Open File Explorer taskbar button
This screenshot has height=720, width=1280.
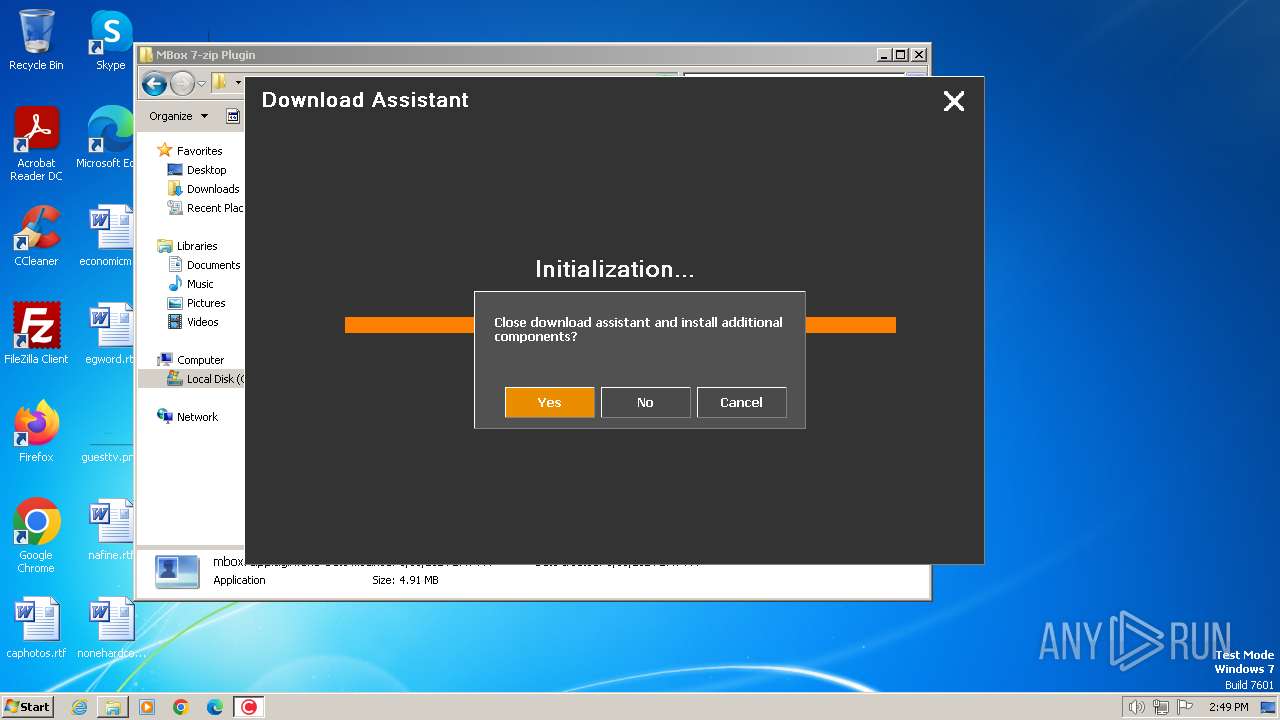click(113, 707)
